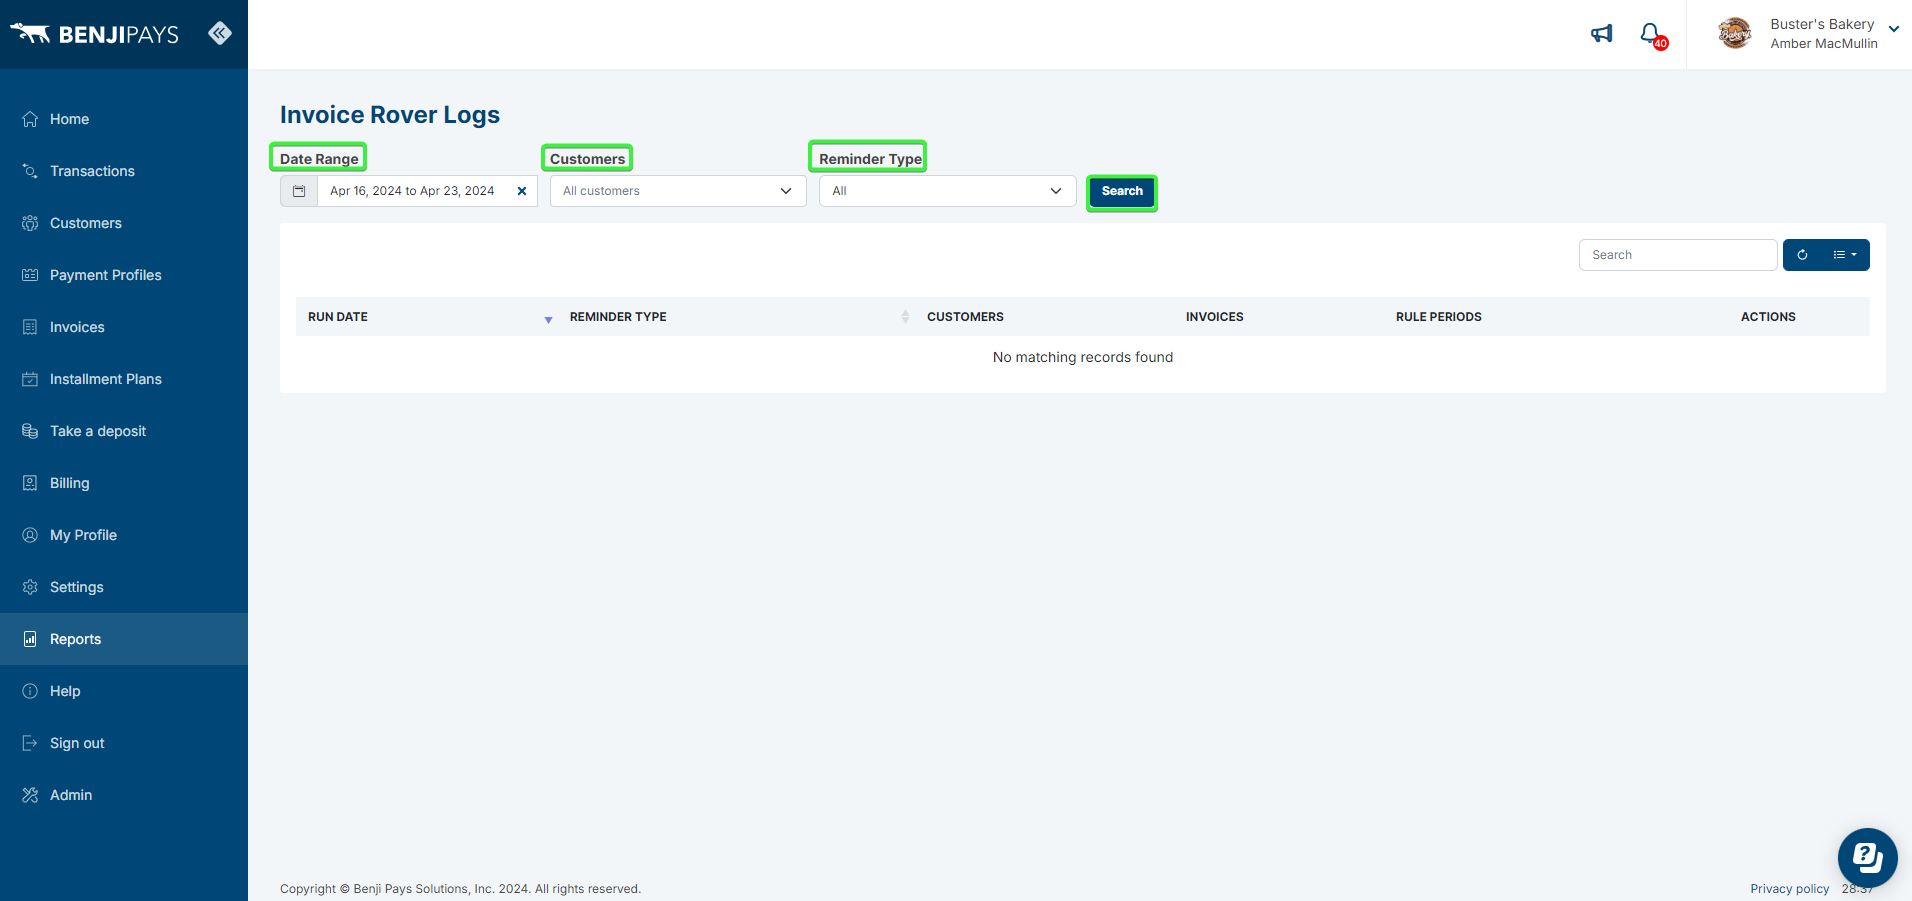Image resolution: width=1912 pixels, height=901 pixels.
Task: Refresh the table with the reload icon
Action: click(x=1802, y=255)
